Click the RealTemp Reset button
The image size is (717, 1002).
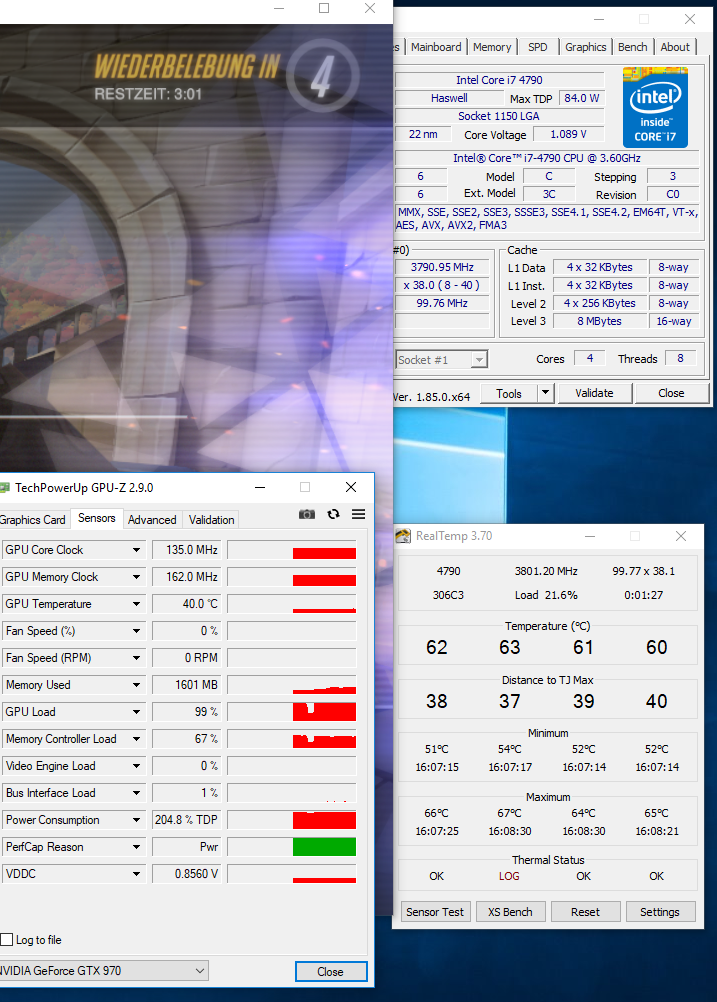pyautogui.click(x=585, y=912)
